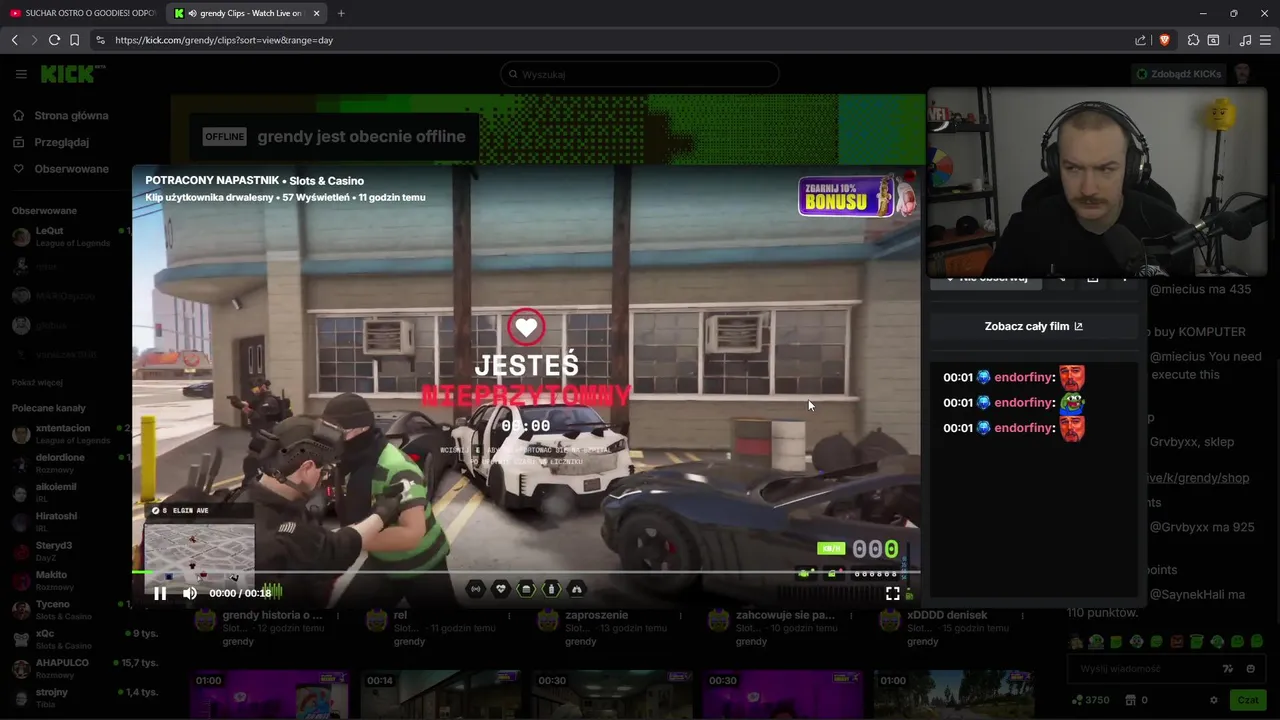
Task: Click the 3750 channel points indicator
Action: coord(1090,700)
